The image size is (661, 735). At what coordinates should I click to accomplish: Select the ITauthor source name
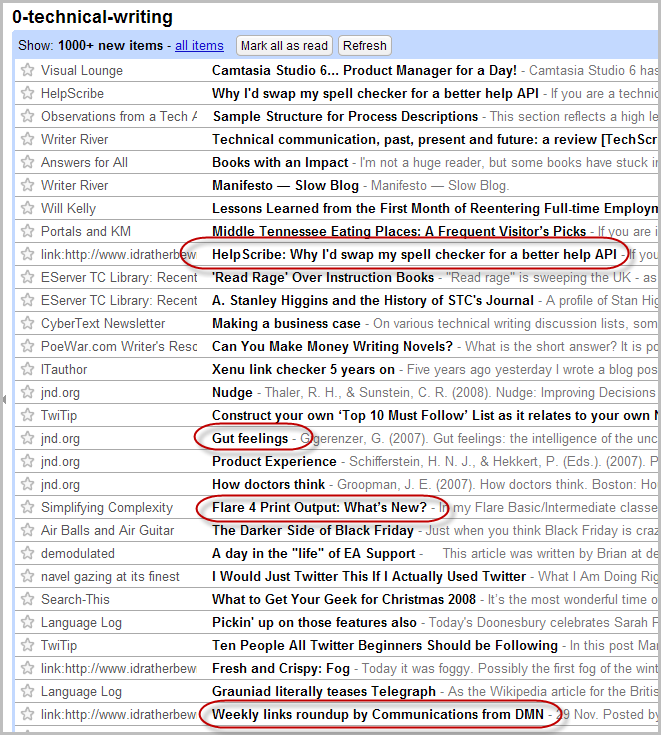64,369
